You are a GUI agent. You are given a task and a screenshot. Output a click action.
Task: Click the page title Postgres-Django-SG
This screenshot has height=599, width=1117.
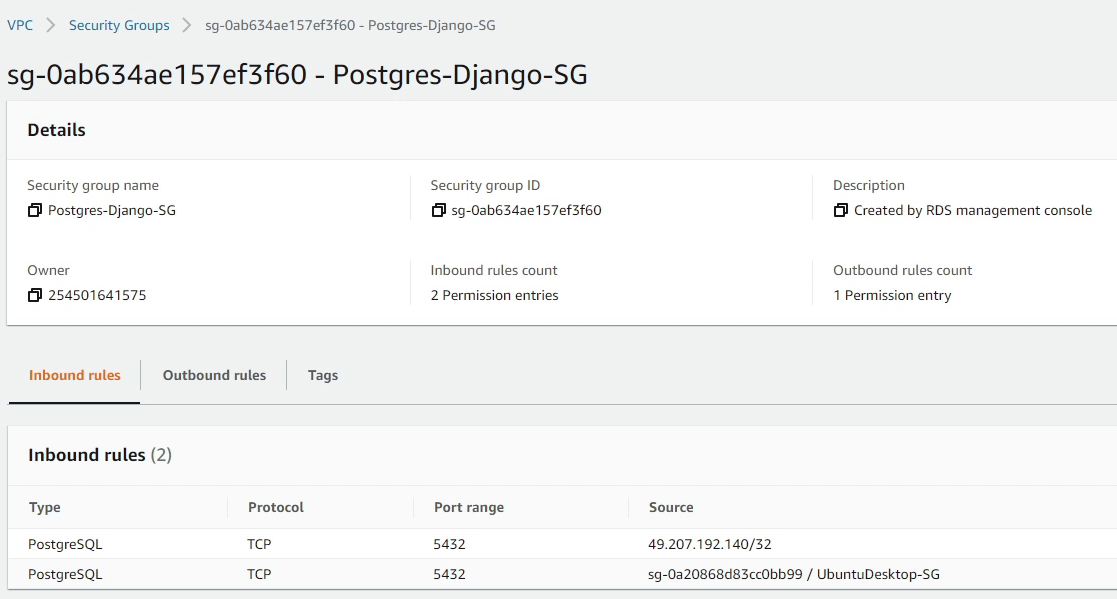click(x=297, y=74)
